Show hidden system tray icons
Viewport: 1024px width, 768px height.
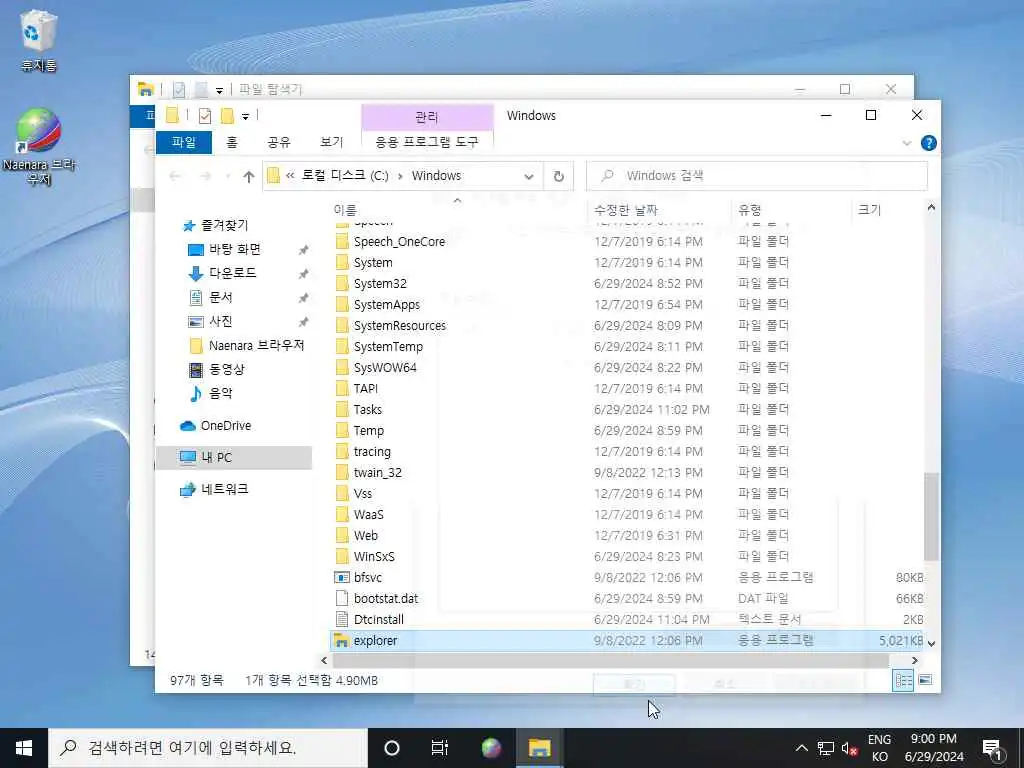click(802, 748)
